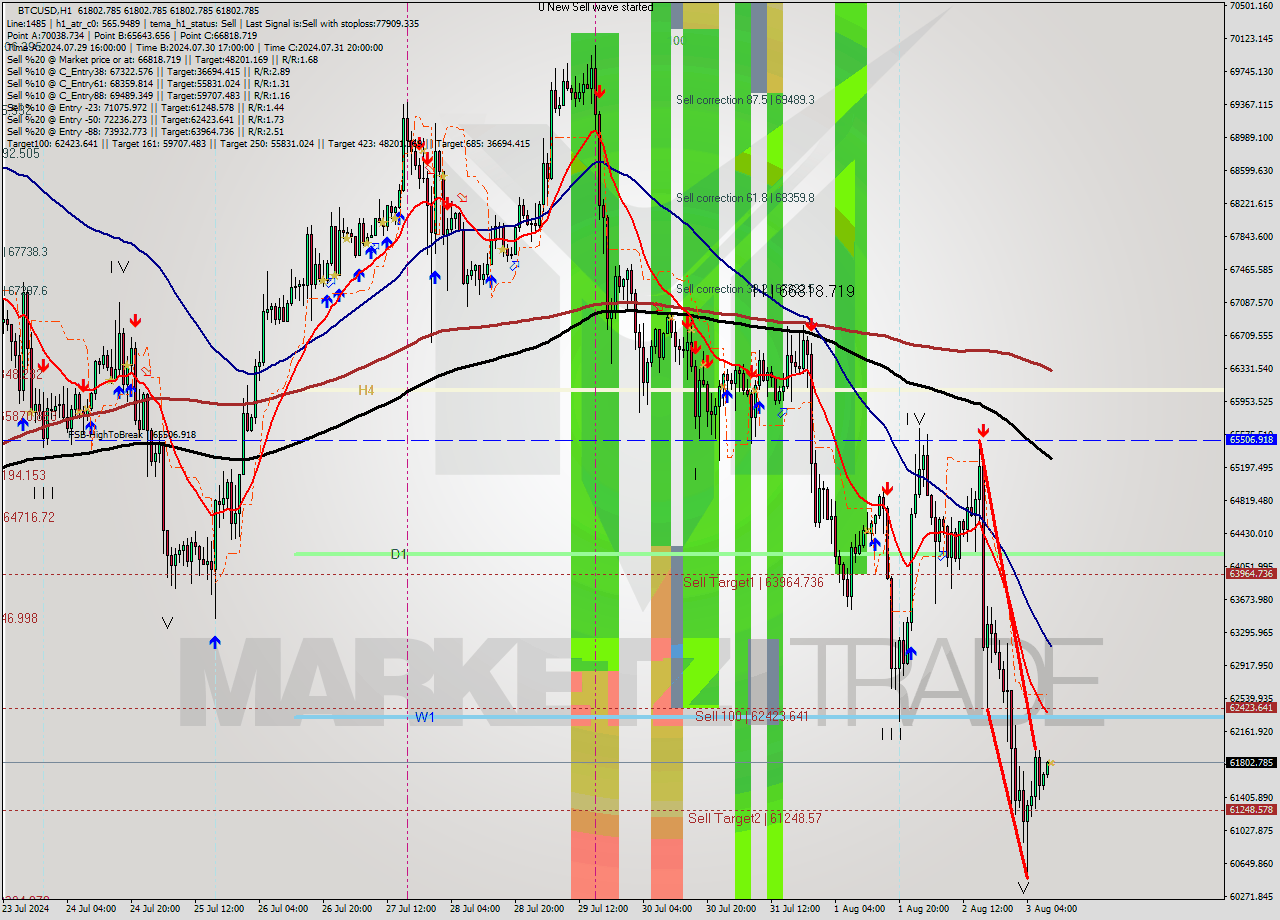Click the 'V' wave label below the last candle low
Viewport: 1280px width, 920px height.
click(1023, 888)
